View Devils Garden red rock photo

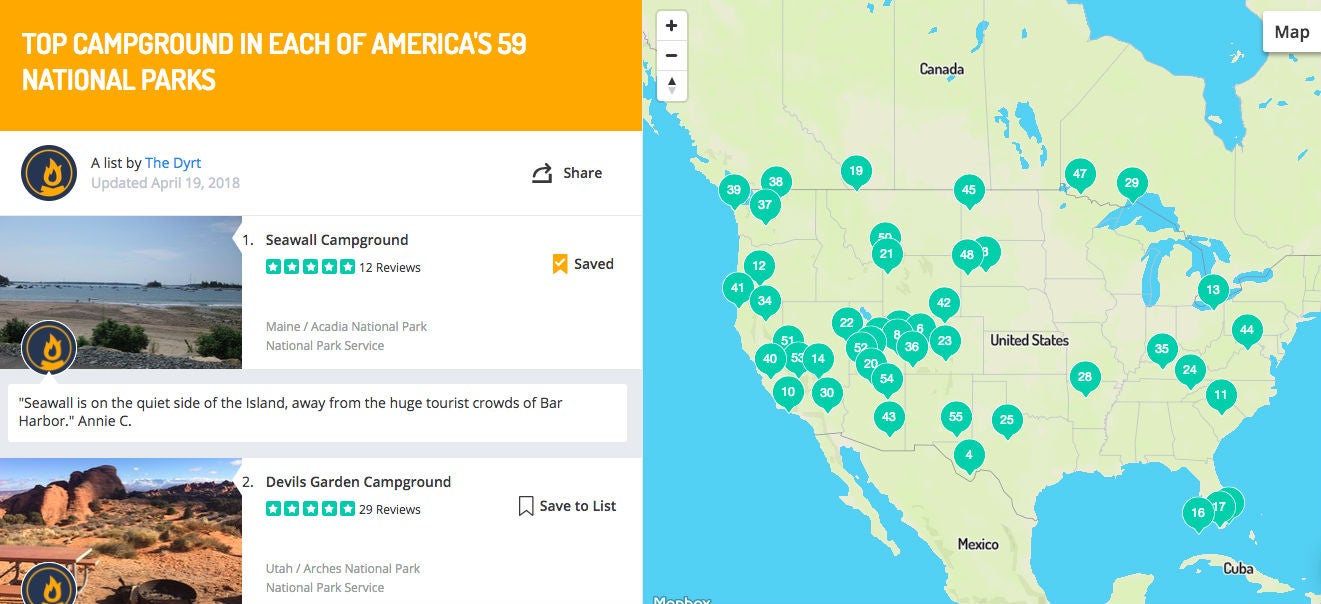[121, 531]
